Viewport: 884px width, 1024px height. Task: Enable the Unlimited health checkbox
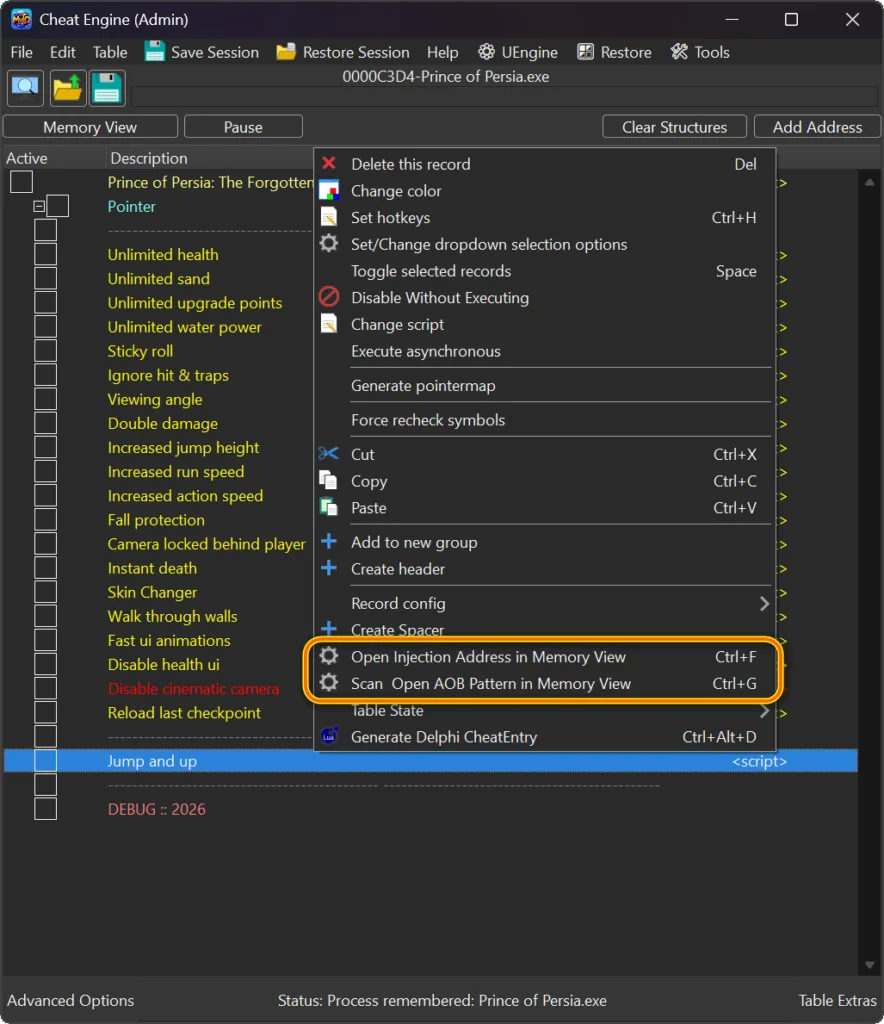pos(45,254)
